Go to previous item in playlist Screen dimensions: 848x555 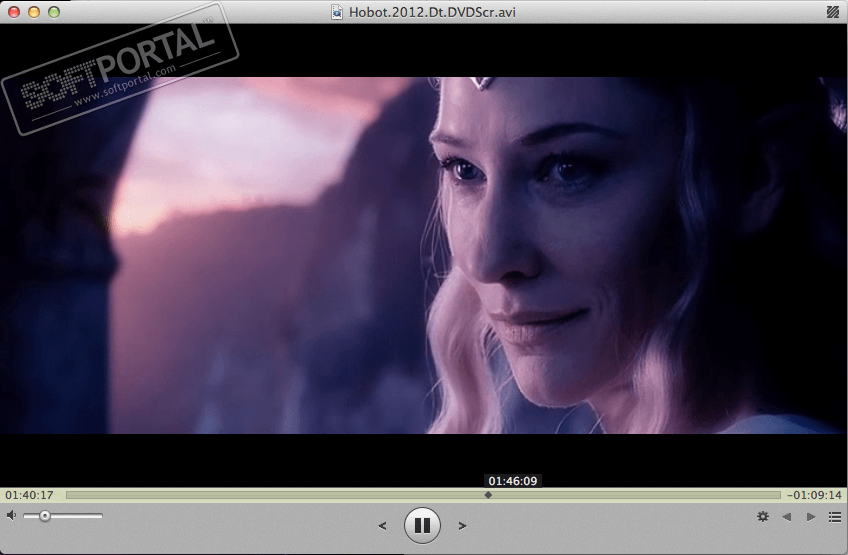[787, 517]
